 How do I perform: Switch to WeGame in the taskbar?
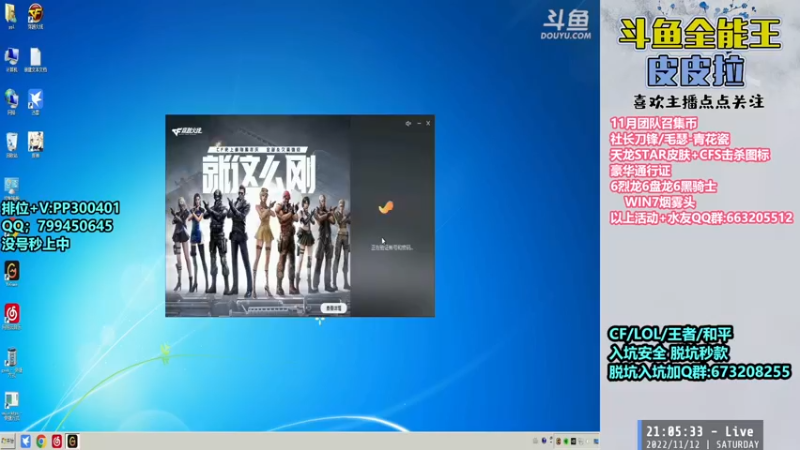pos(72,441)
